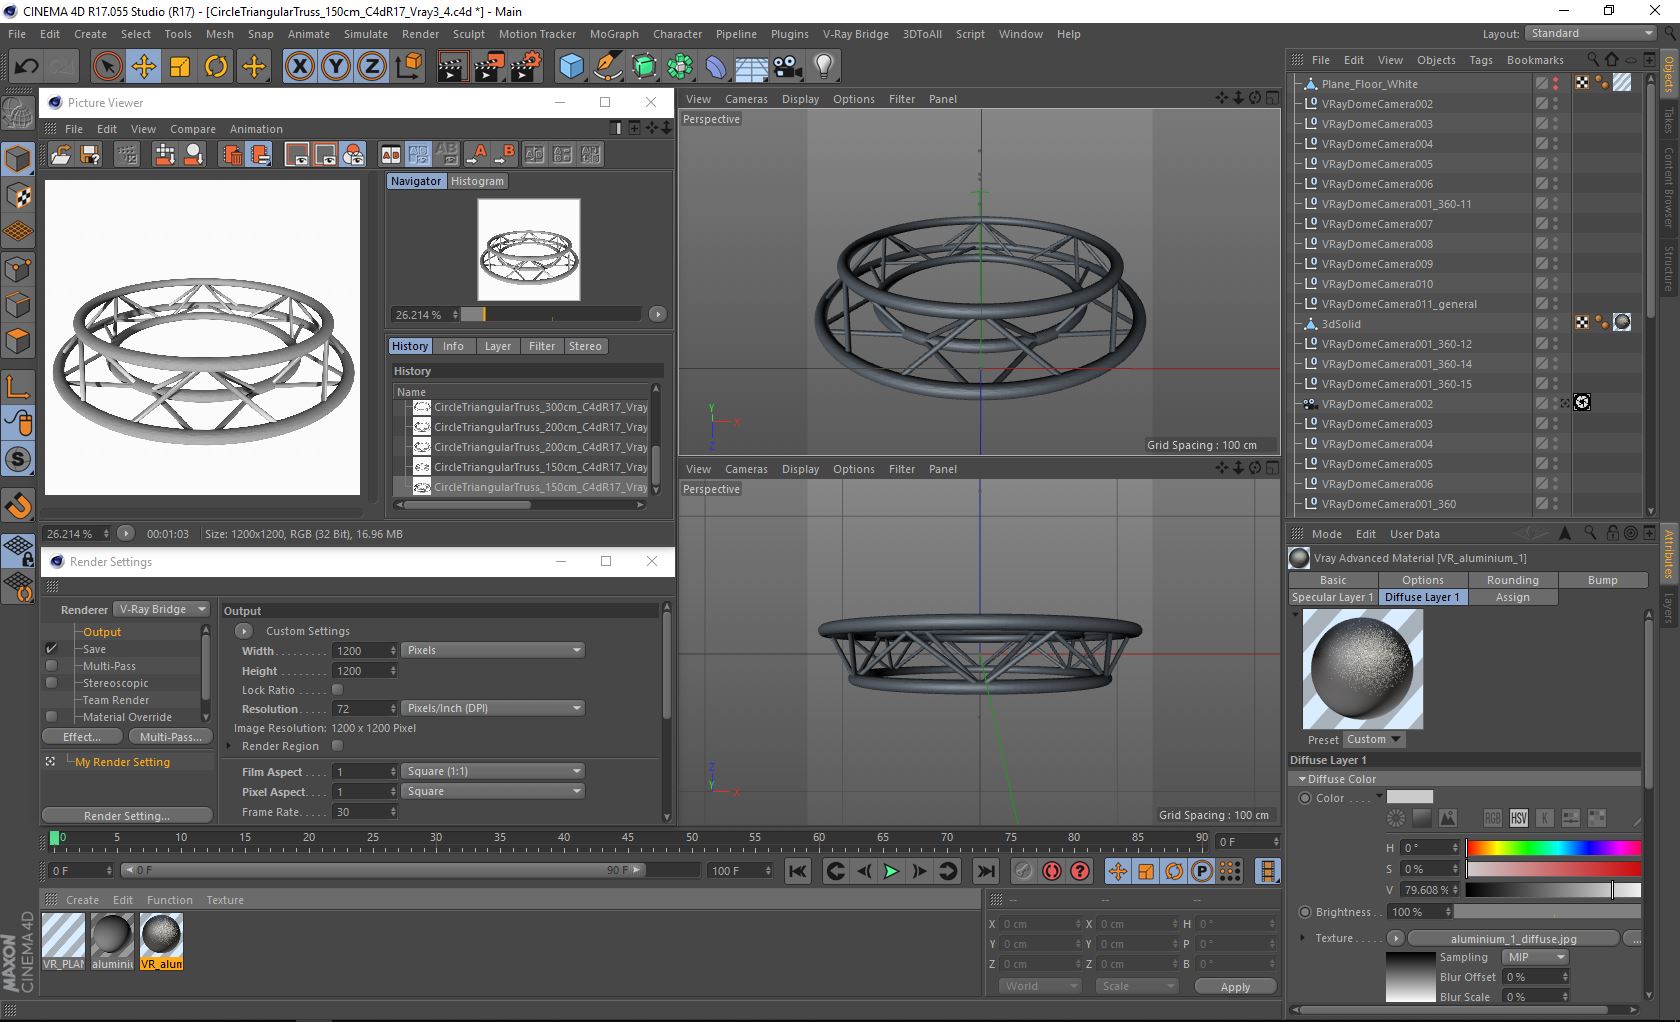Viewport: 1680px width, 1022px height.
Task: Toggle the Render Region checkbox
Action: (337, 746)
